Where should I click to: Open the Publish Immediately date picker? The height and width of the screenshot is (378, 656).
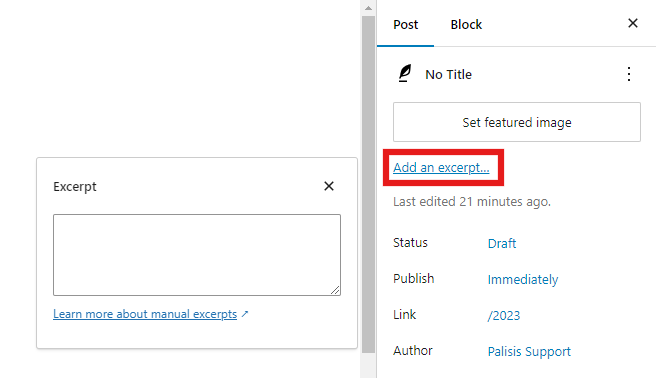coord(523,279)
